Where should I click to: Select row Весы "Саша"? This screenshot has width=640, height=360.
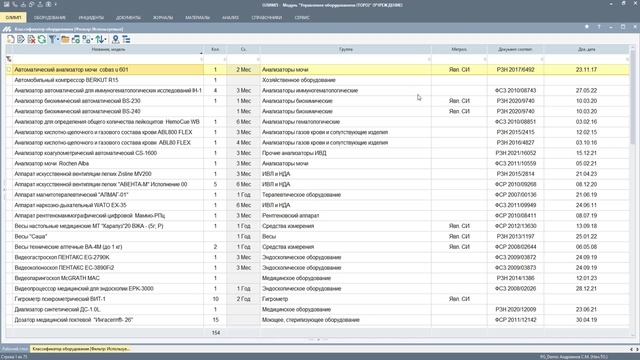tap(318, 236)
